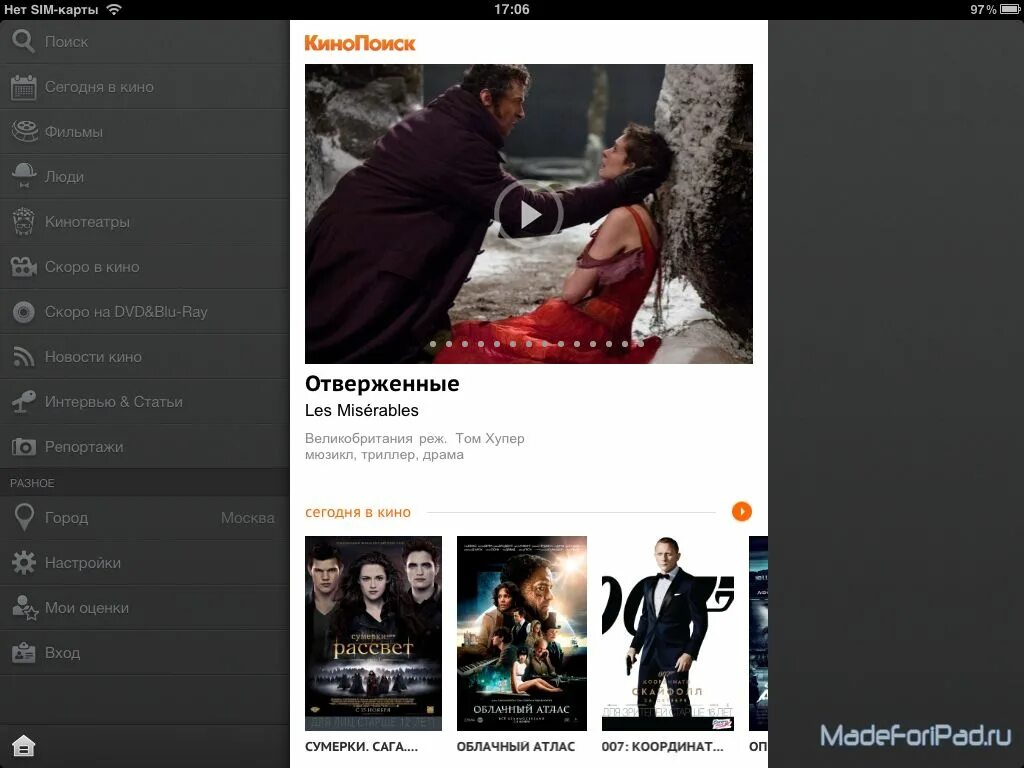This screenshot has height=768, width=1024.
Task: Select the disc icon for DVD&Blu-Ray
Action: point(24,312)
